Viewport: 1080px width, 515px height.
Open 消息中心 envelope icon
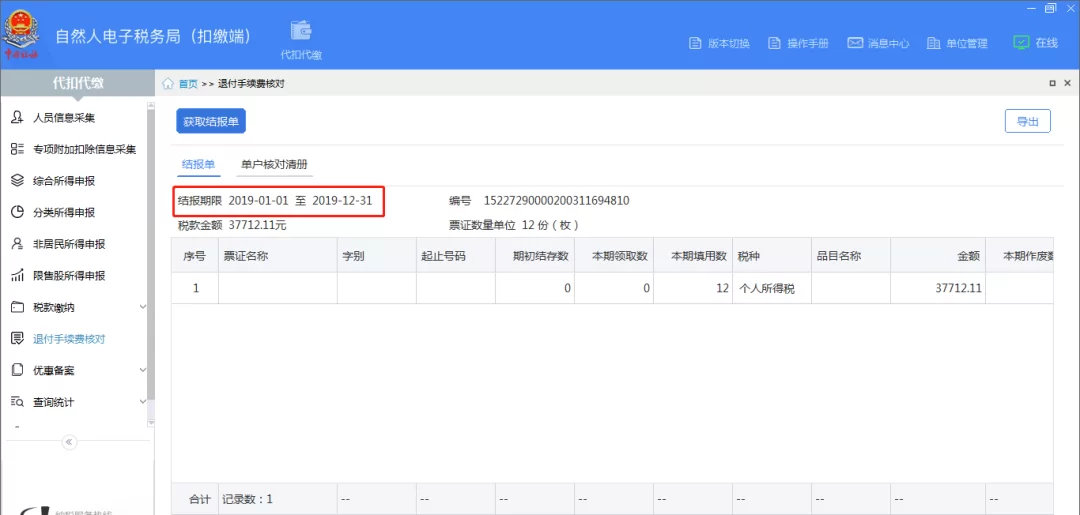pos(855,43)
